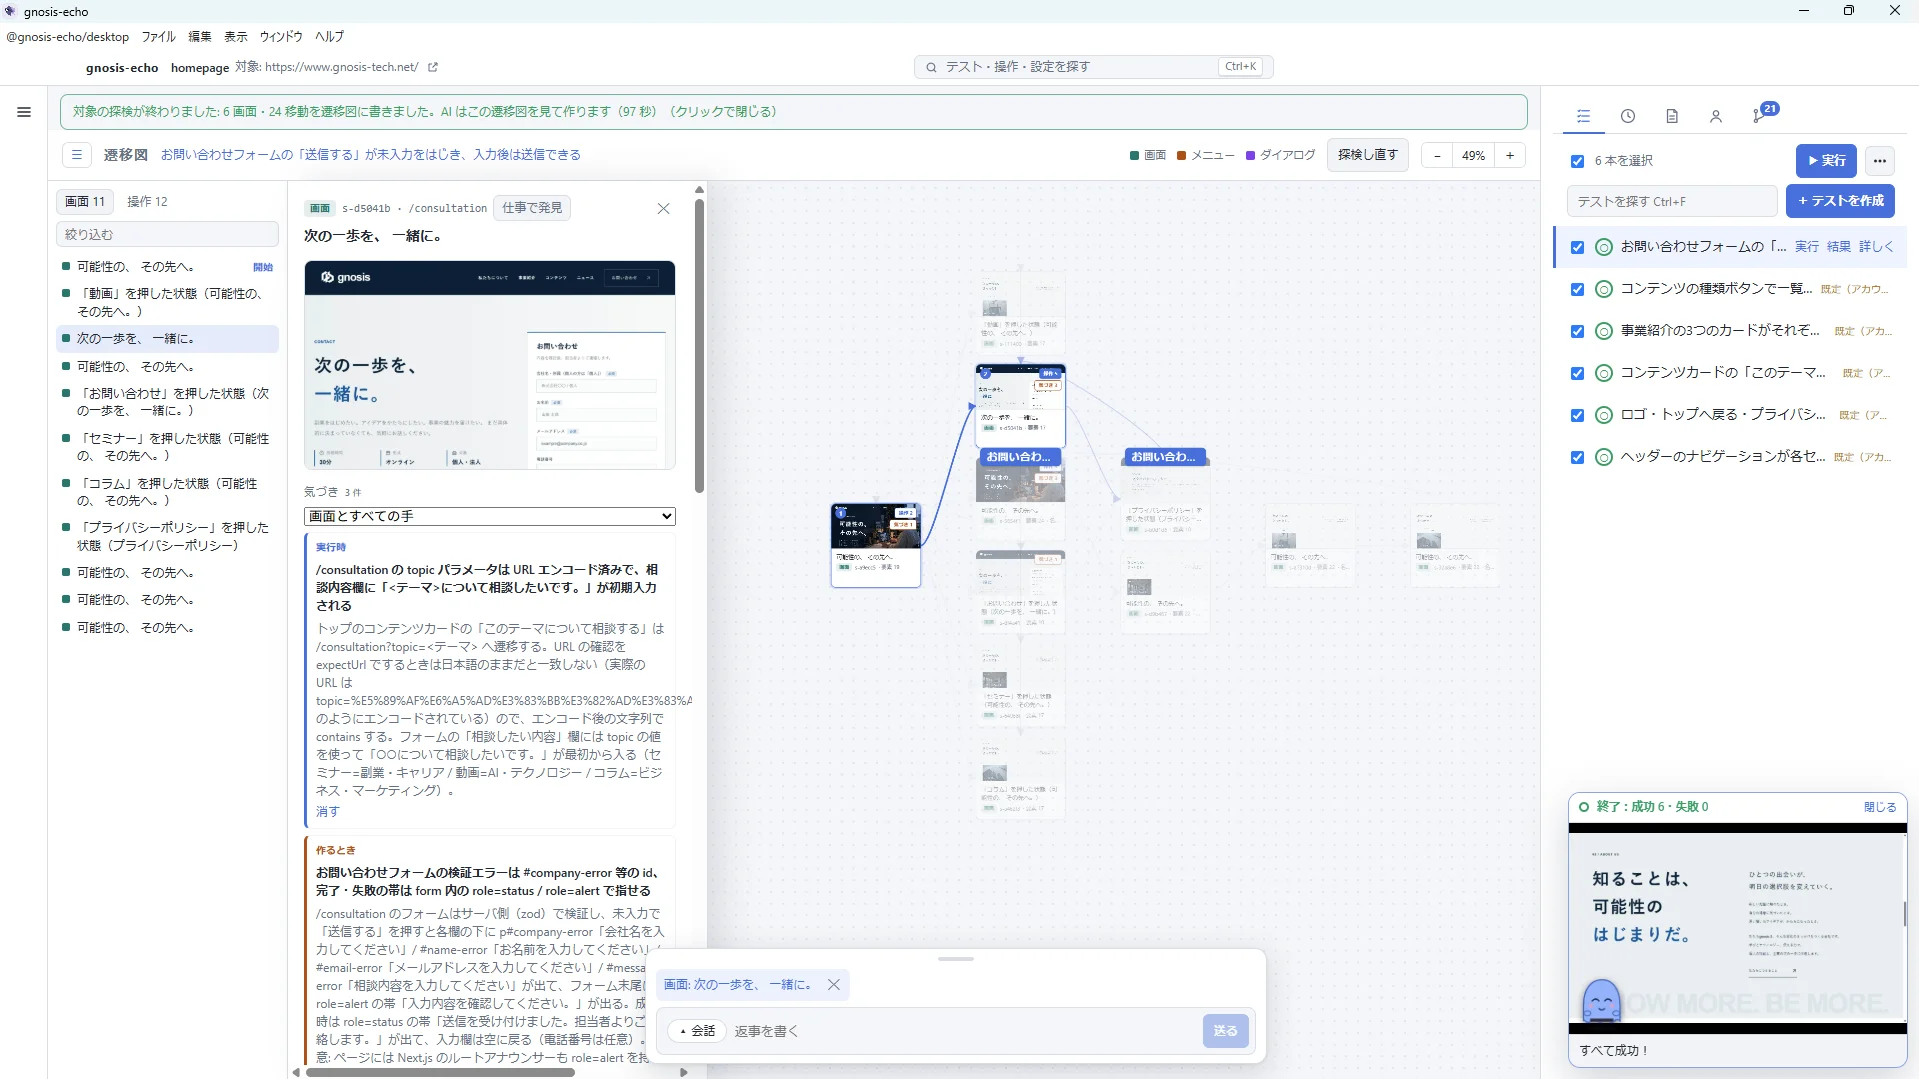The image size is (1919, 1079).
Task: Uncheck the コンテンツカードの「このテーマ test checkbox
Action: (1577, 373)
